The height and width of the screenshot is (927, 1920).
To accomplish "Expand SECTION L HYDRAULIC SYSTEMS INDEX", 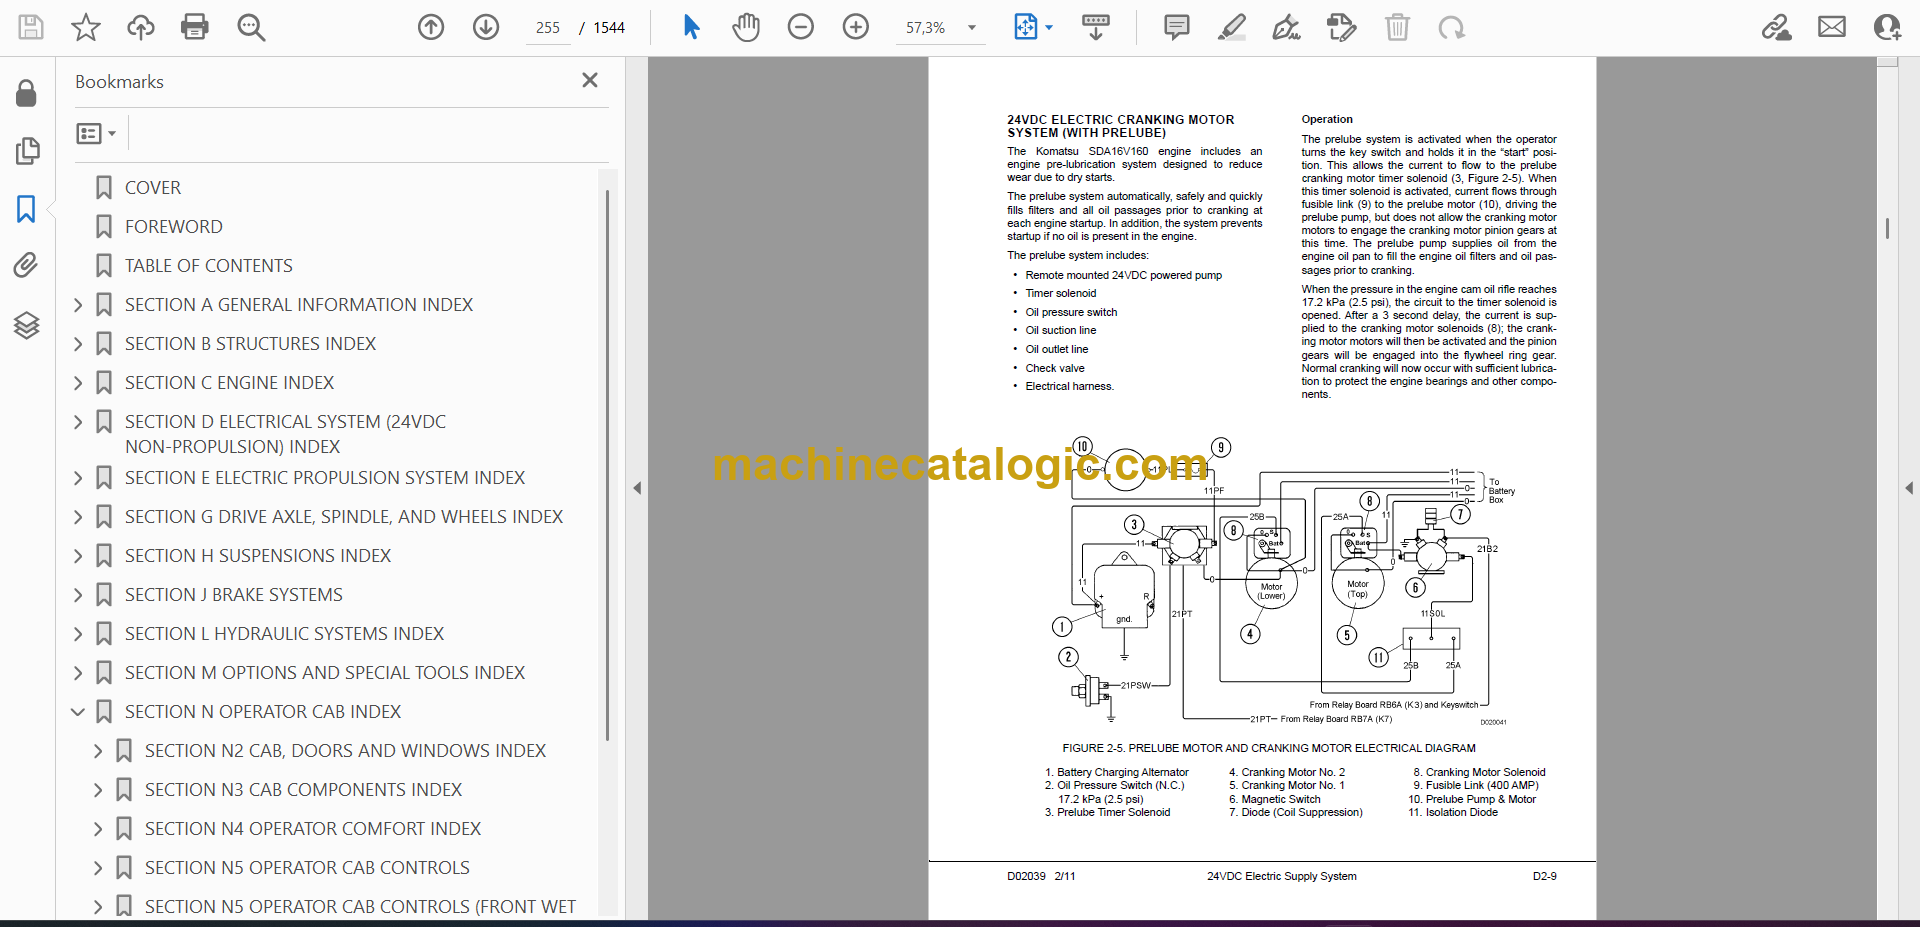I will (x=78, y=634).
